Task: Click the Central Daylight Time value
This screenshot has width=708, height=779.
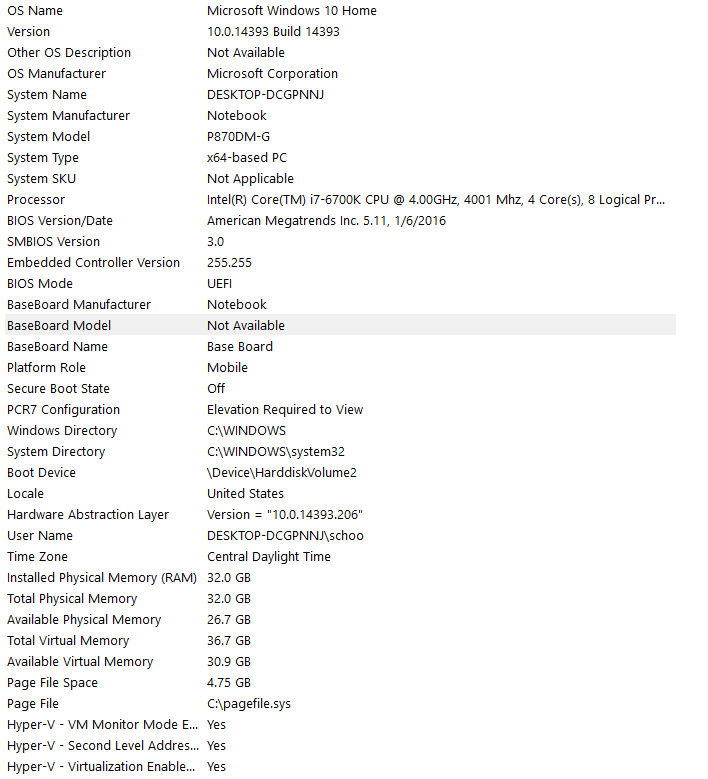Action: 269,556
